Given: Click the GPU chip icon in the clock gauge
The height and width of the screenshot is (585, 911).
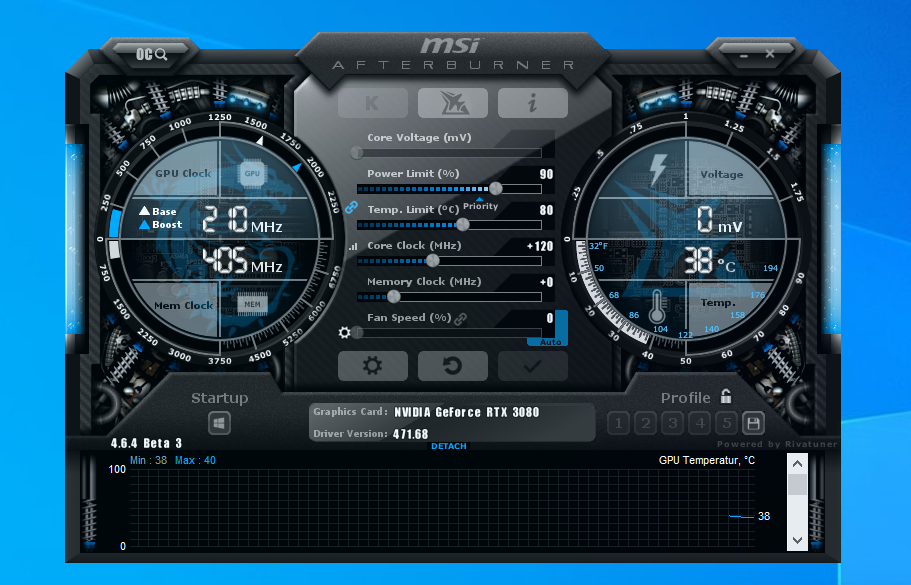Looking at the screenshot, I should 252,173.
